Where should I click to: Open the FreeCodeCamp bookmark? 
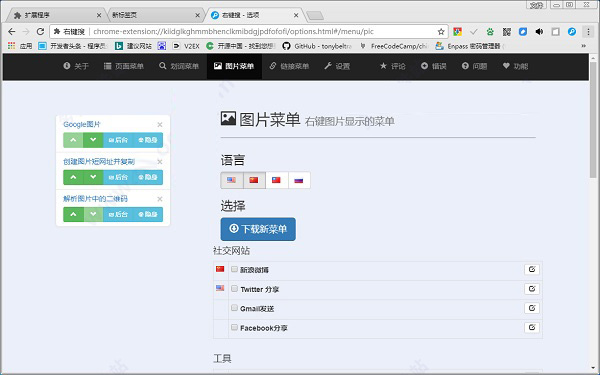tap(394, 46)
